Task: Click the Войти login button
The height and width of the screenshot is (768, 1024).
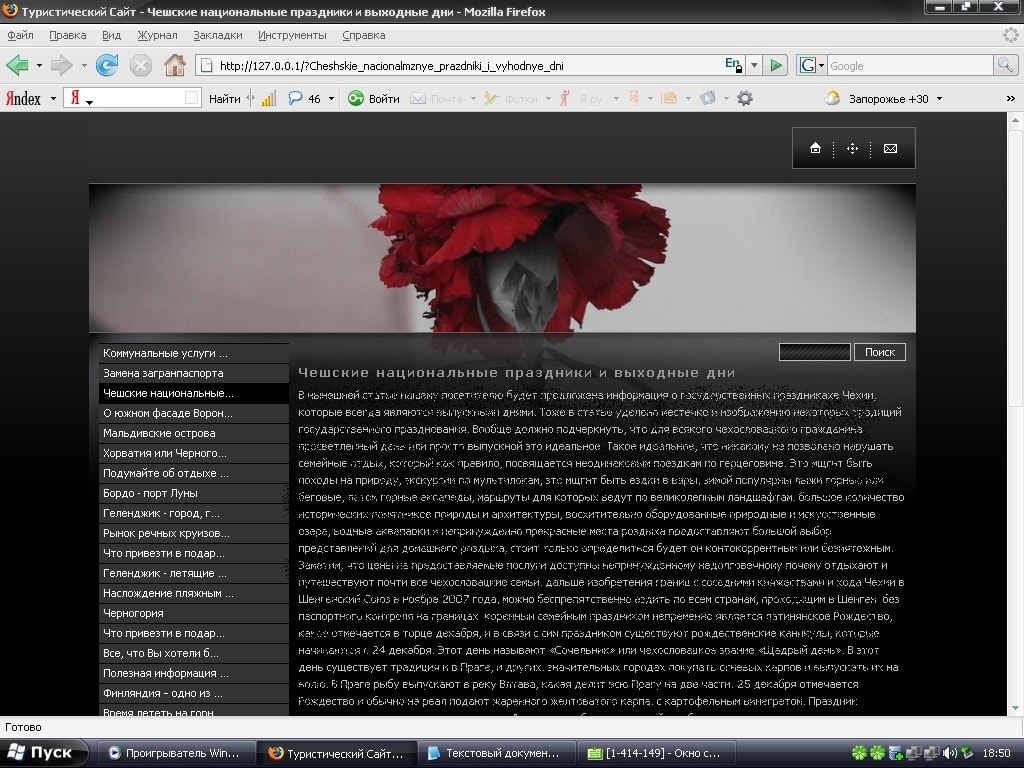Action: pos(374,99)
